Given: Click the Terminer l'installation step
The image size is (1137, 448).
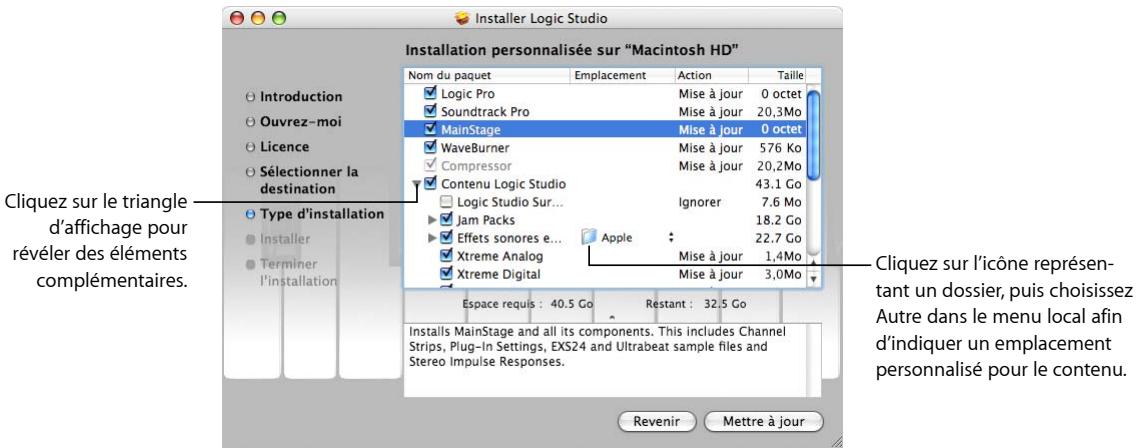Looking at the screenshot, I should (298, 273).
